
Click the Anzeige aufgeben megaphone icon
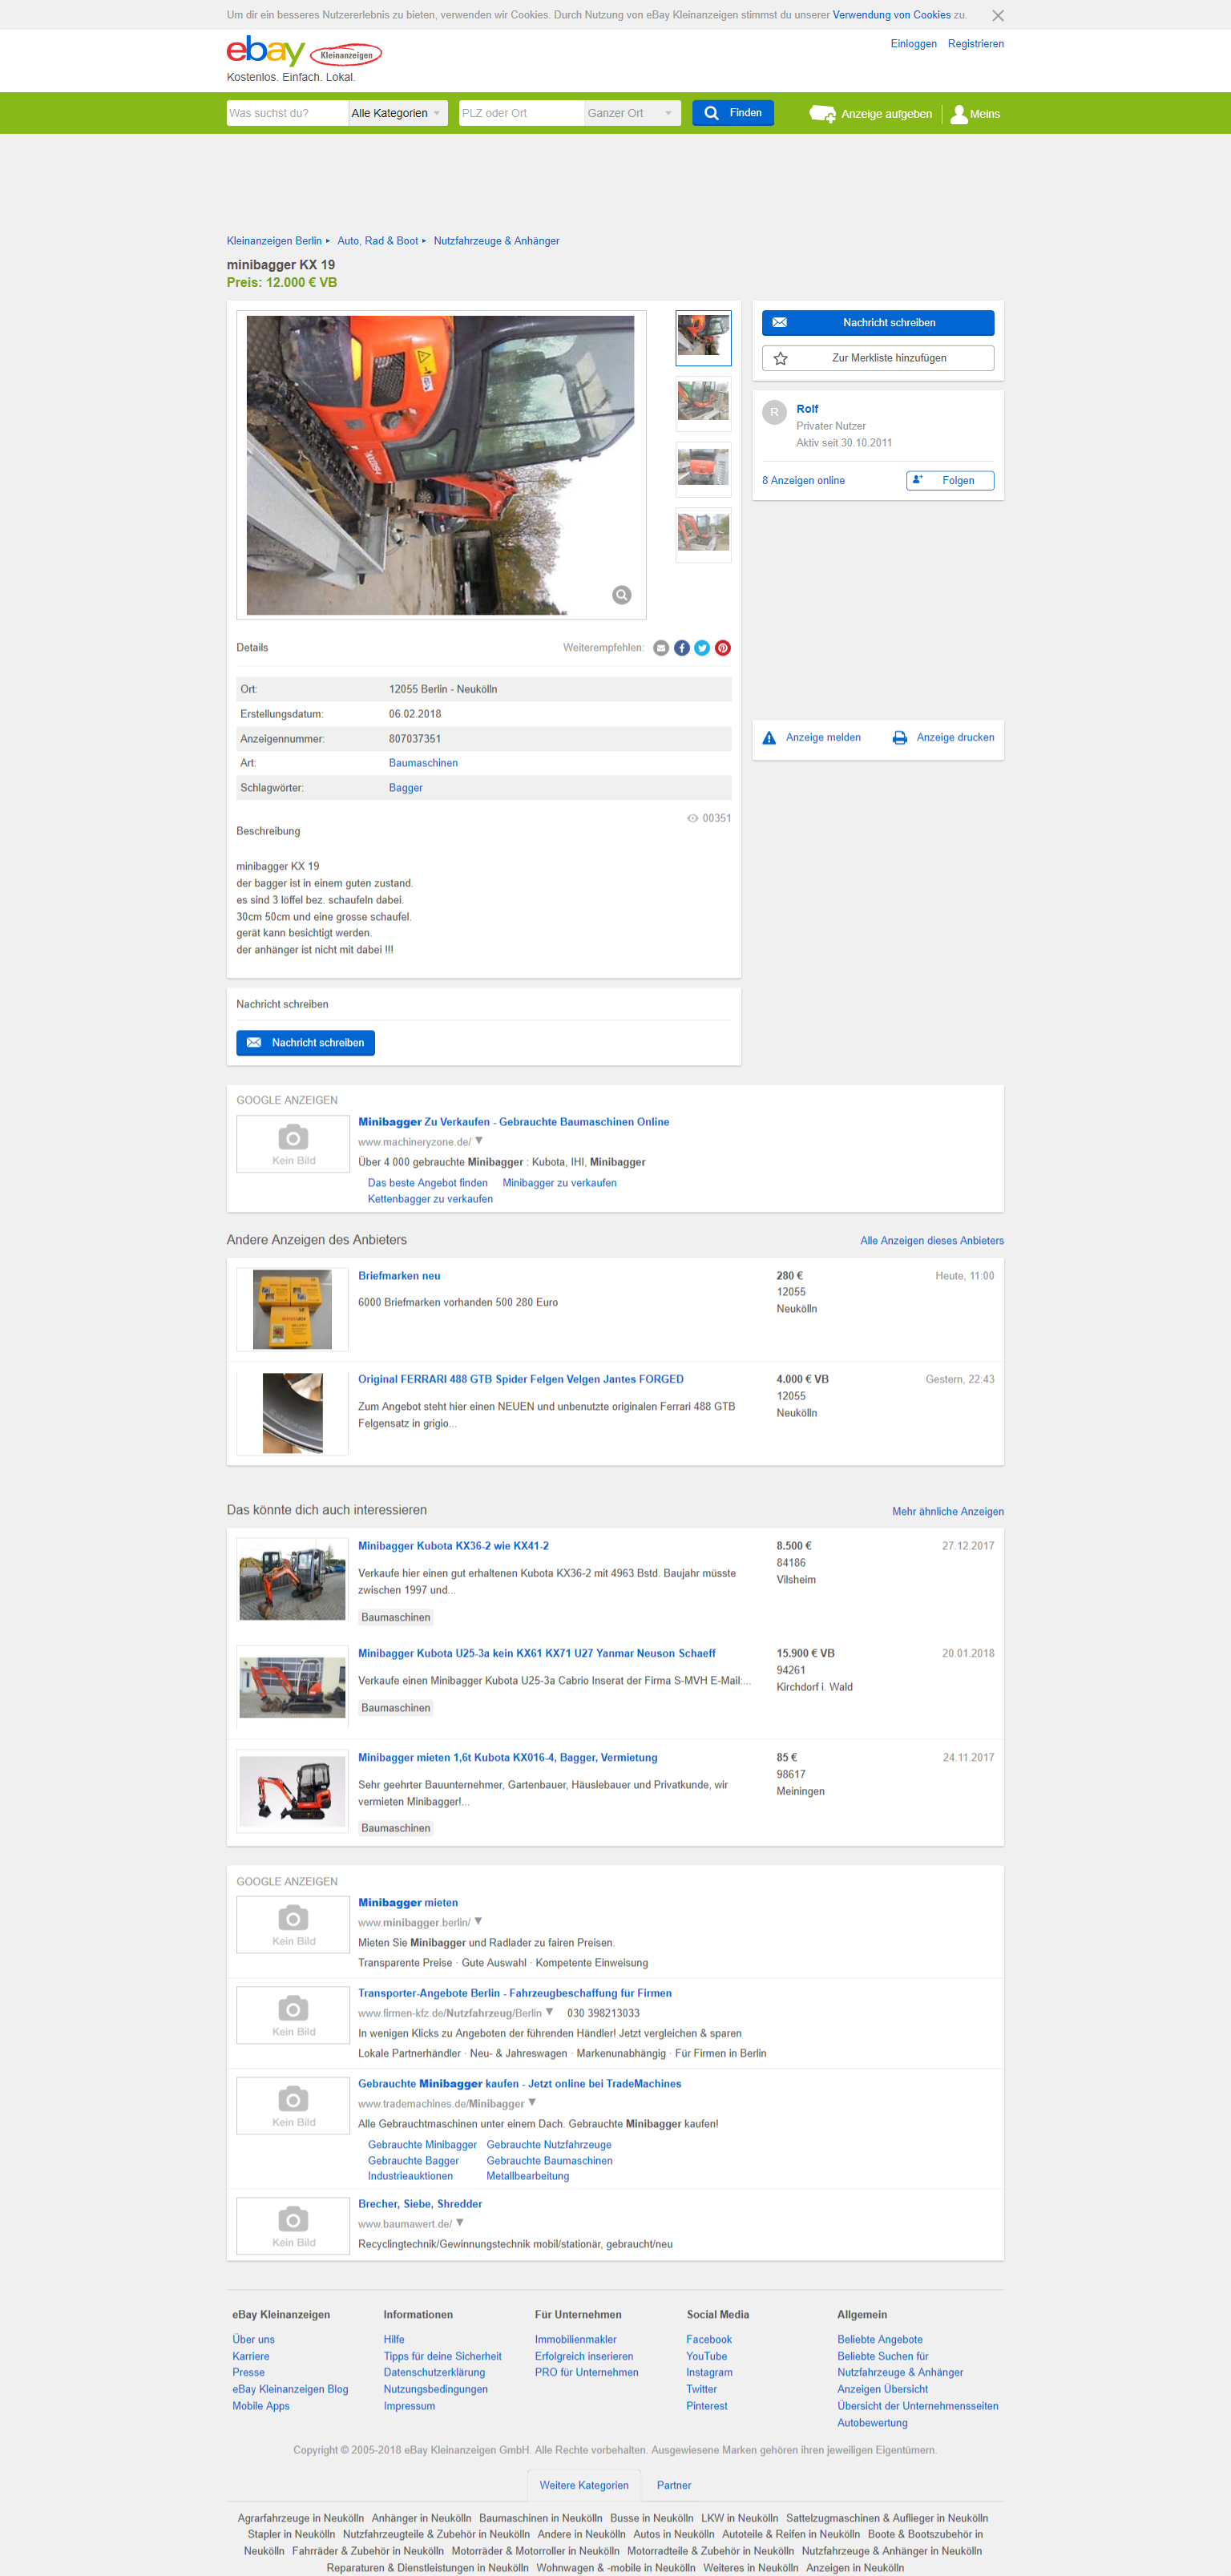click(822, 114)
